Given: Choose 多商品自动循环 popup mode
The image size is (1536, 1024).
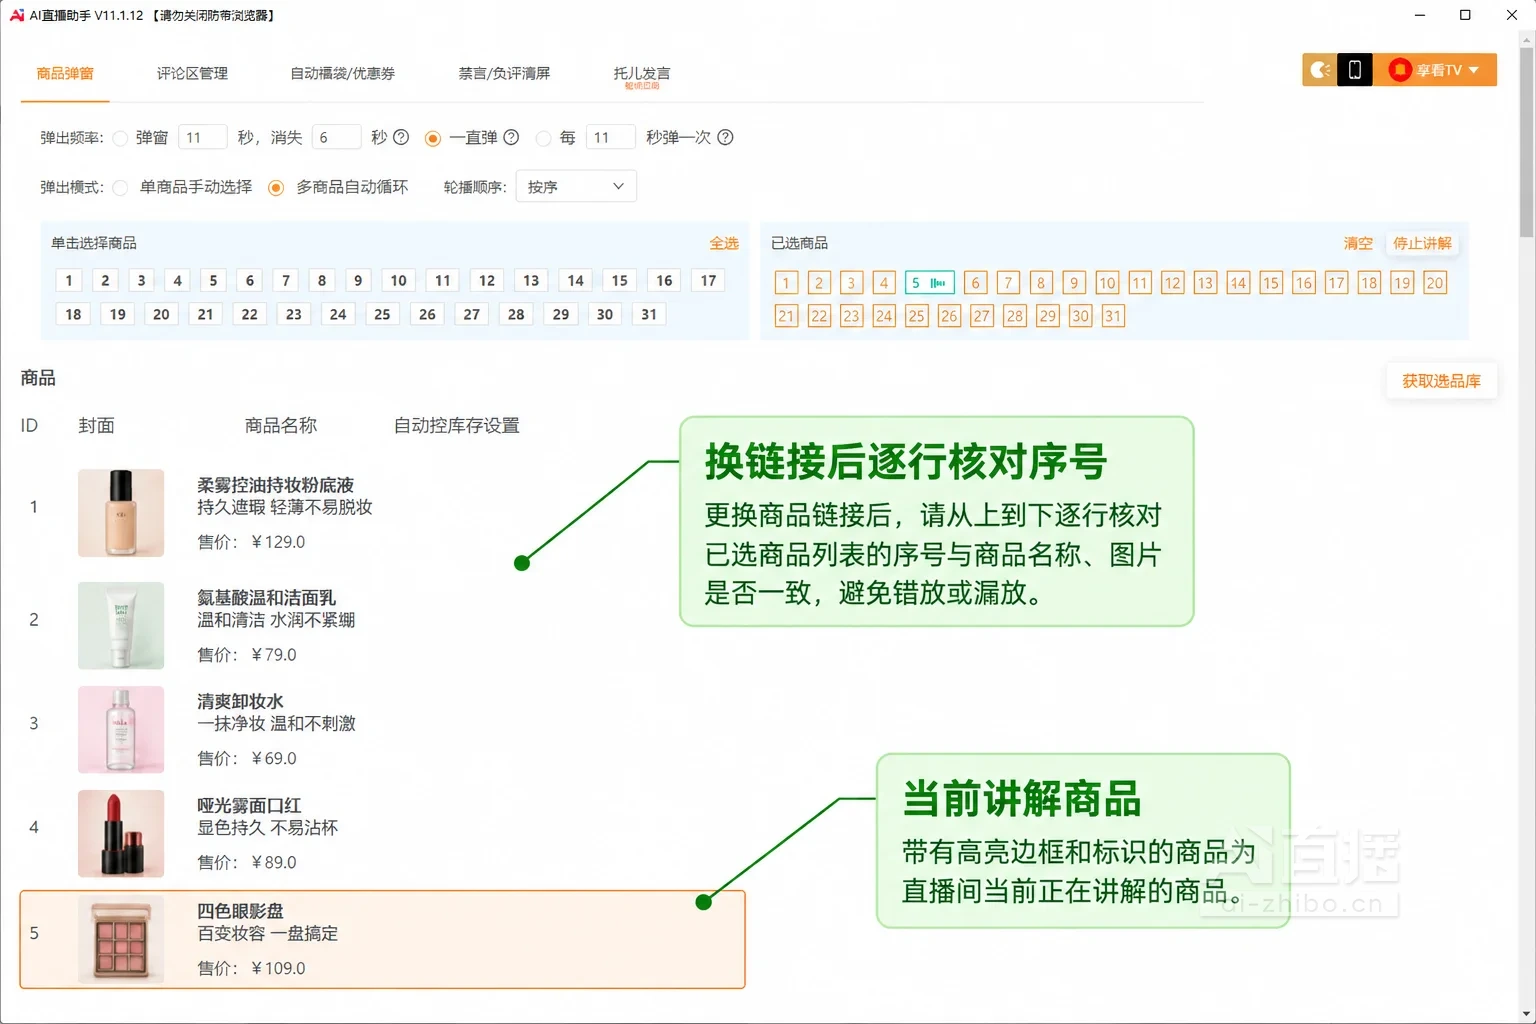Looking at the screenshot, I should click(x=276, y=187).
